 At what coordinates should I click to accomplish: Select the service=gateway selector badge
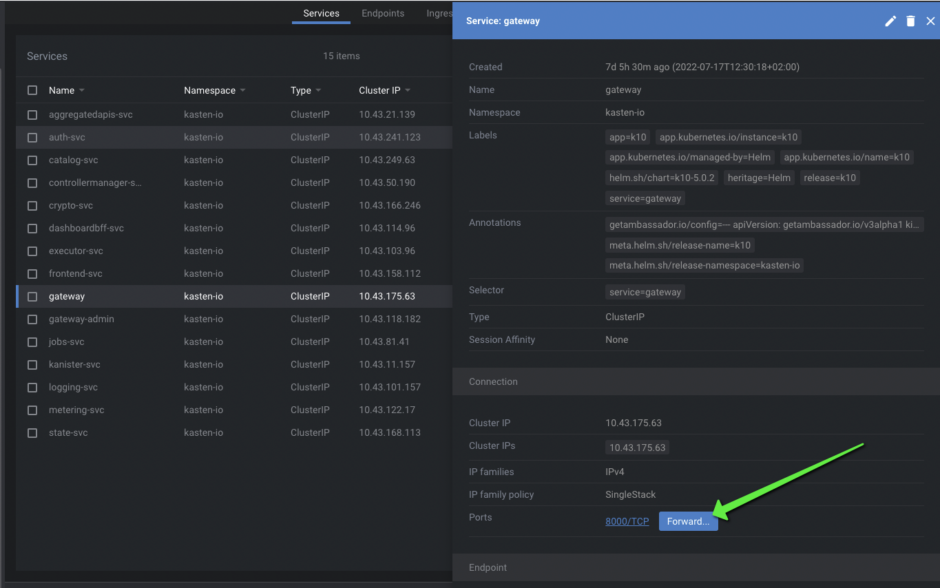645,292
